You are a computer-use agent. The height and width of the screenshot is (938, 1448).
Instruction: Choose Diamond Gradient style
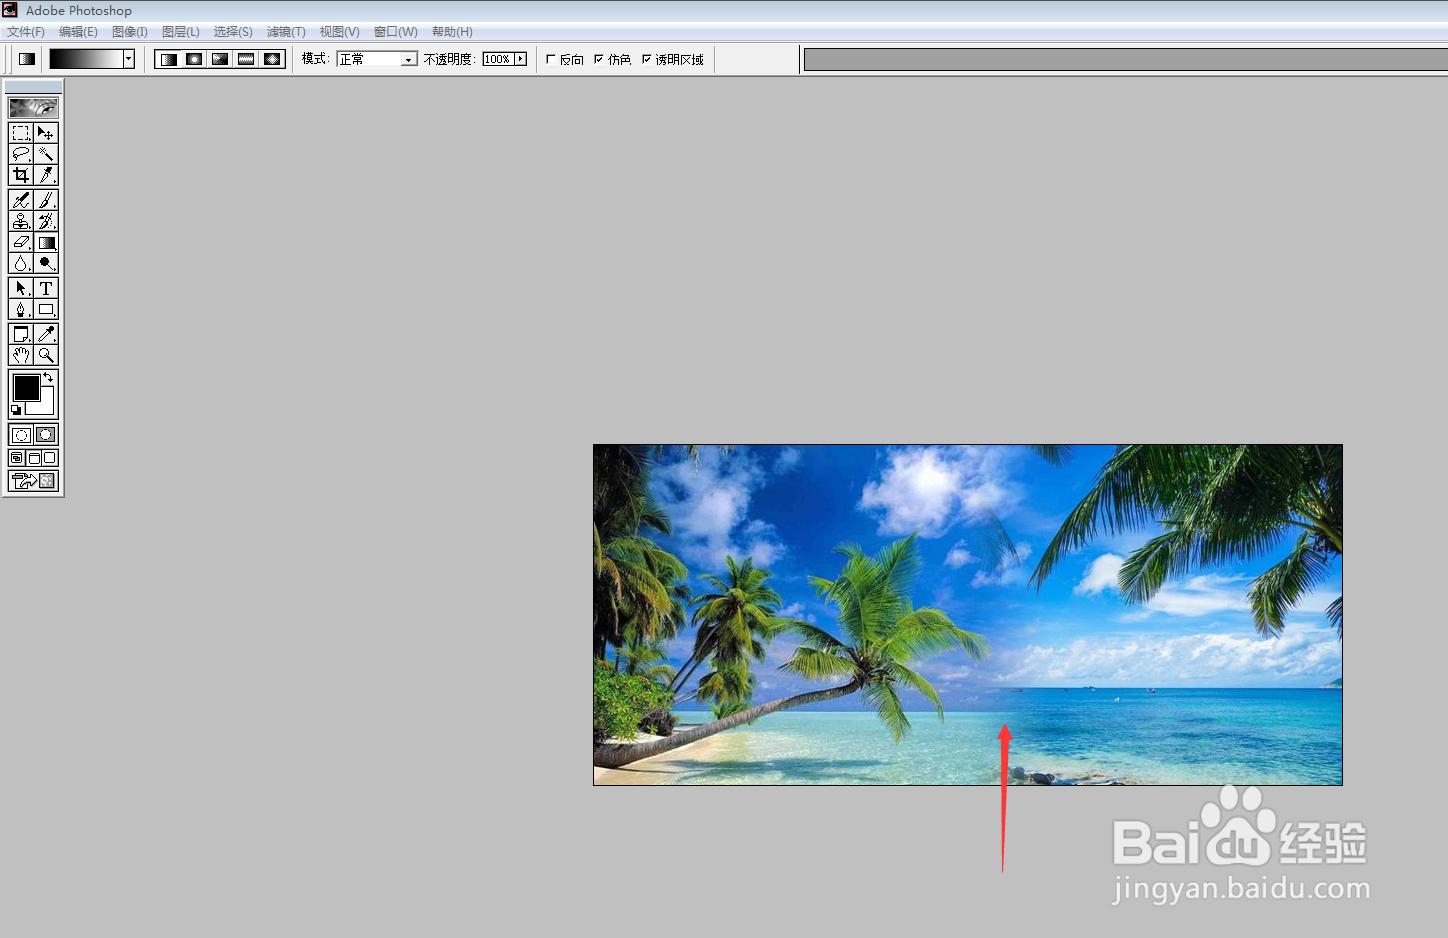(272, 59)
